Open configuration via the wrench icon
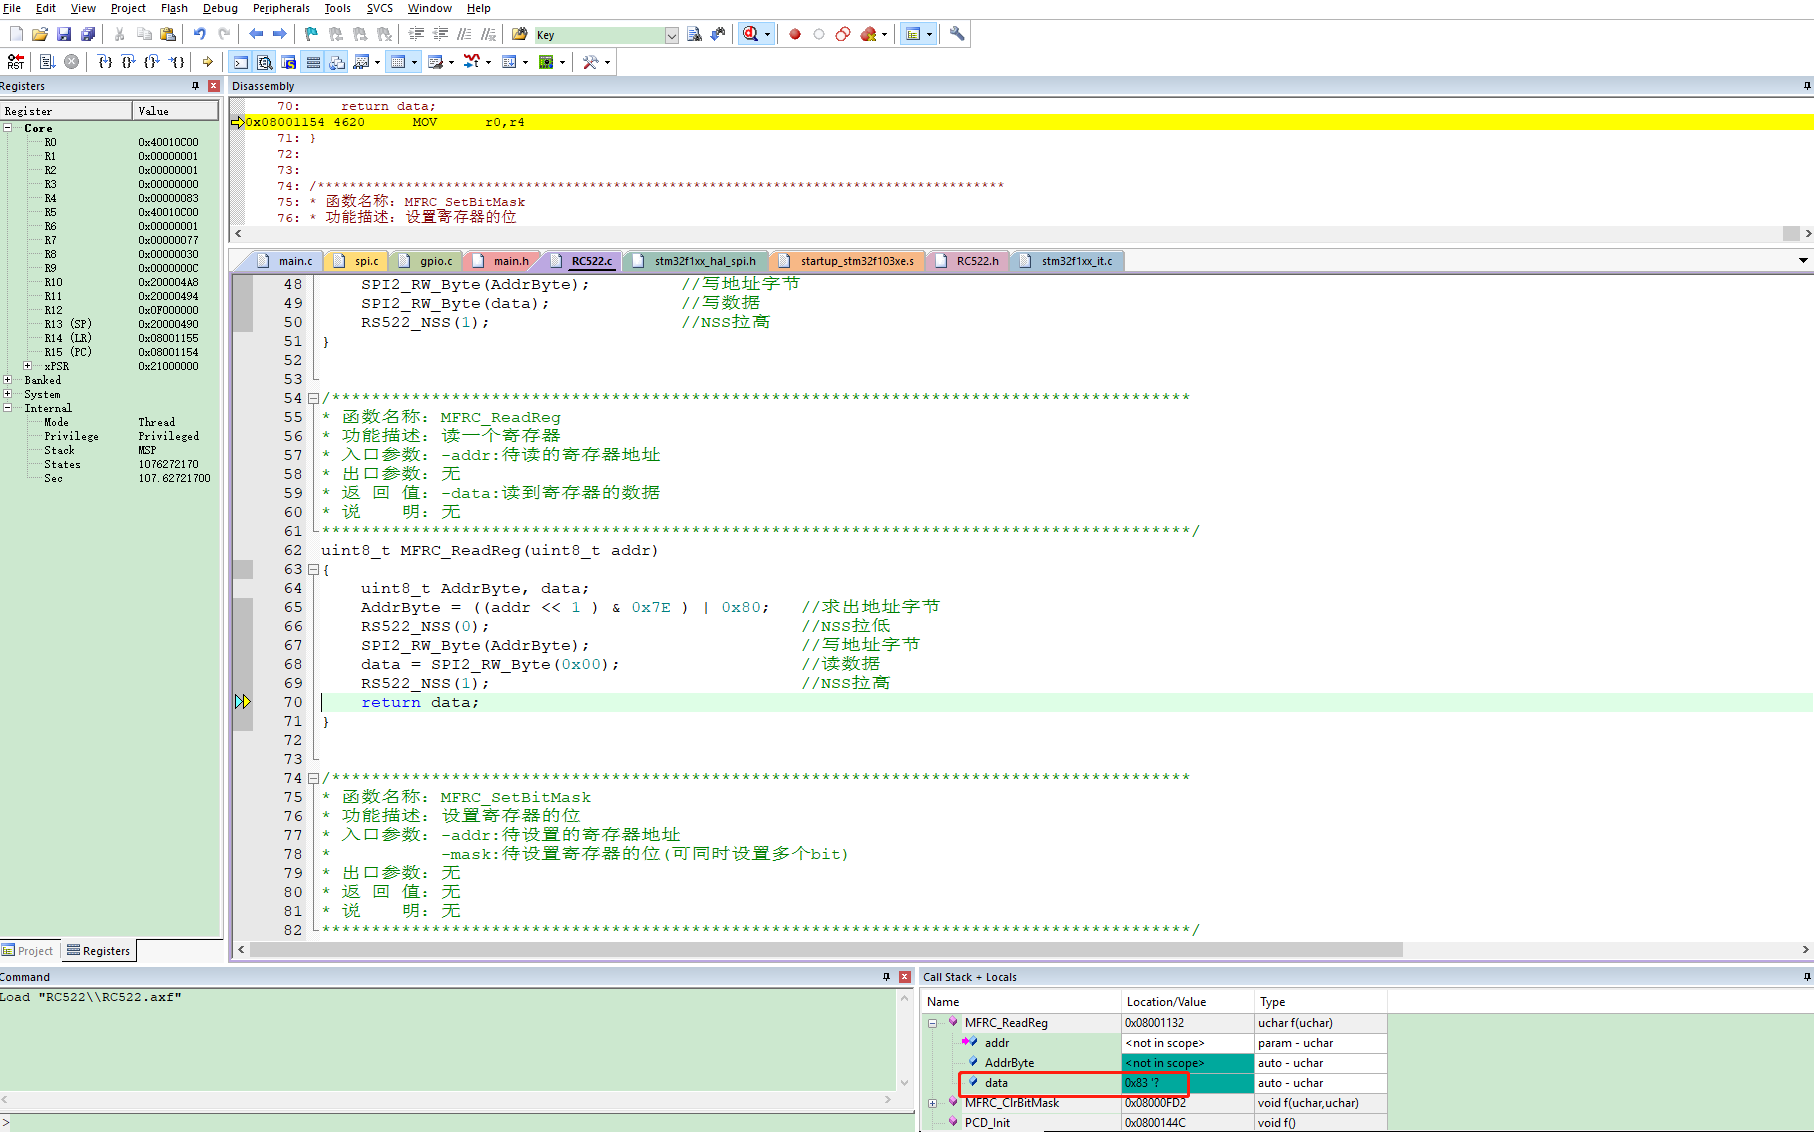This screenshot has width=1814, height=1132. tap(957, 34)
